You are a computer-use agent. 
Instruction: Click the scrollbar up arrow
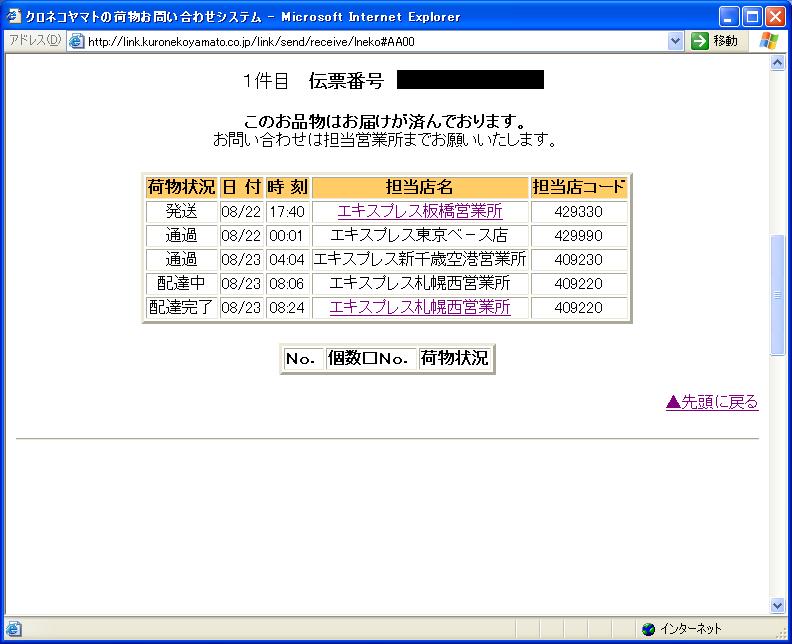[777, 63]
